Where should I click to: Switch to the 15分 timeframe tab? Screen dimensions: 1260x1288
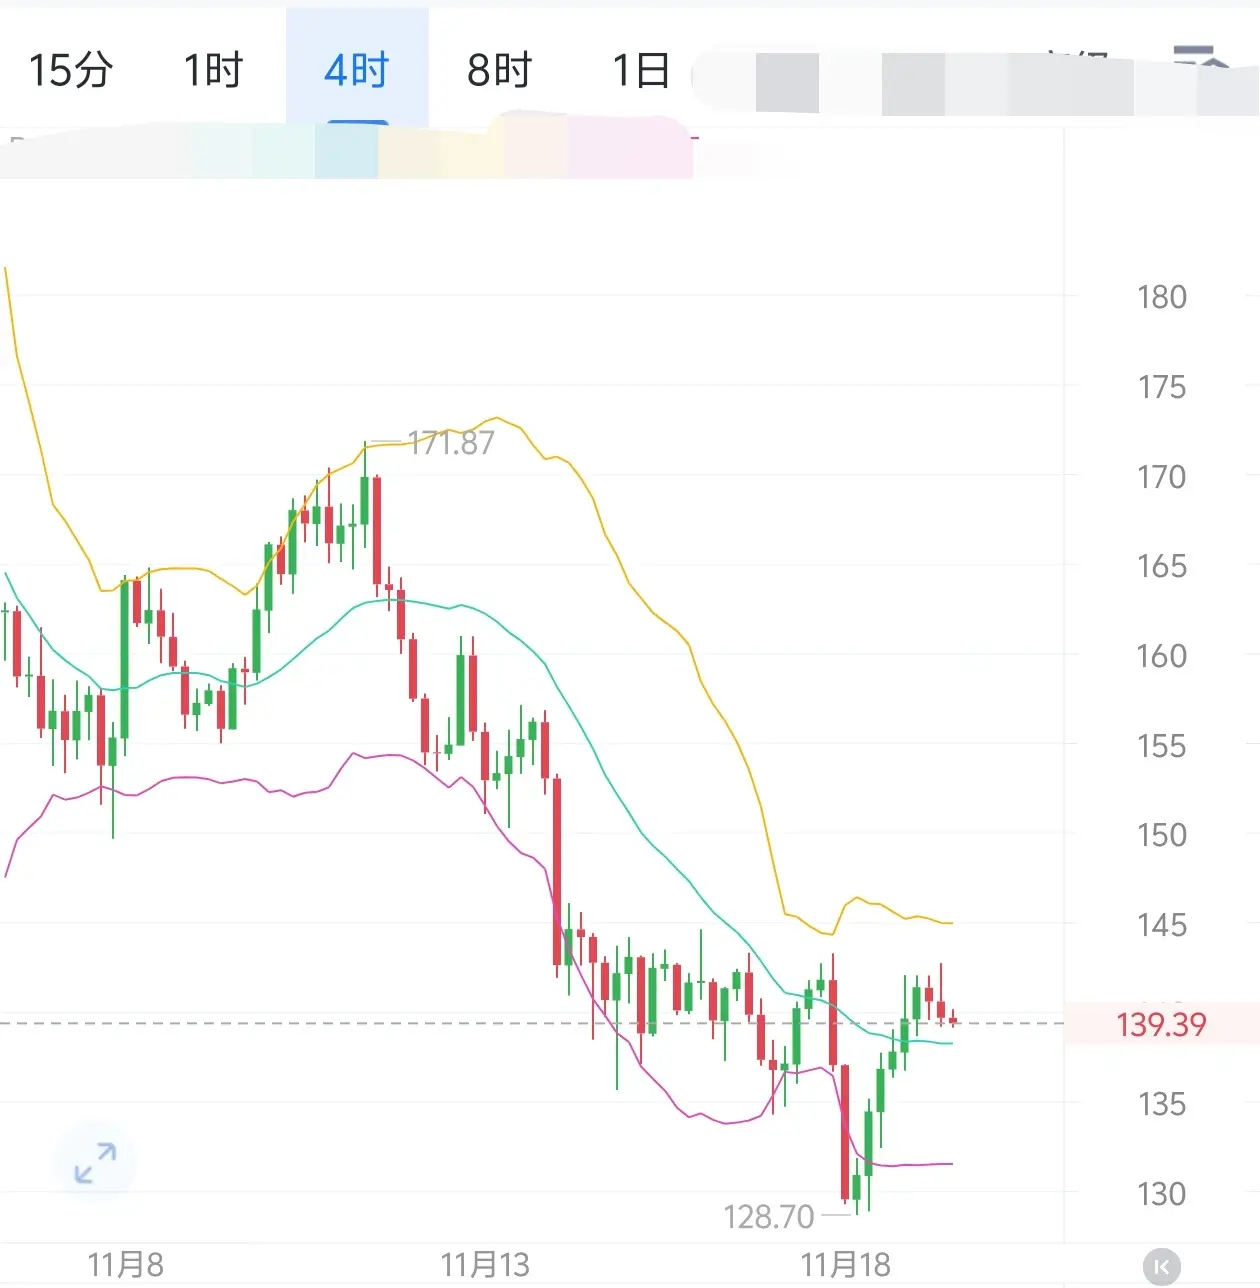70,70
